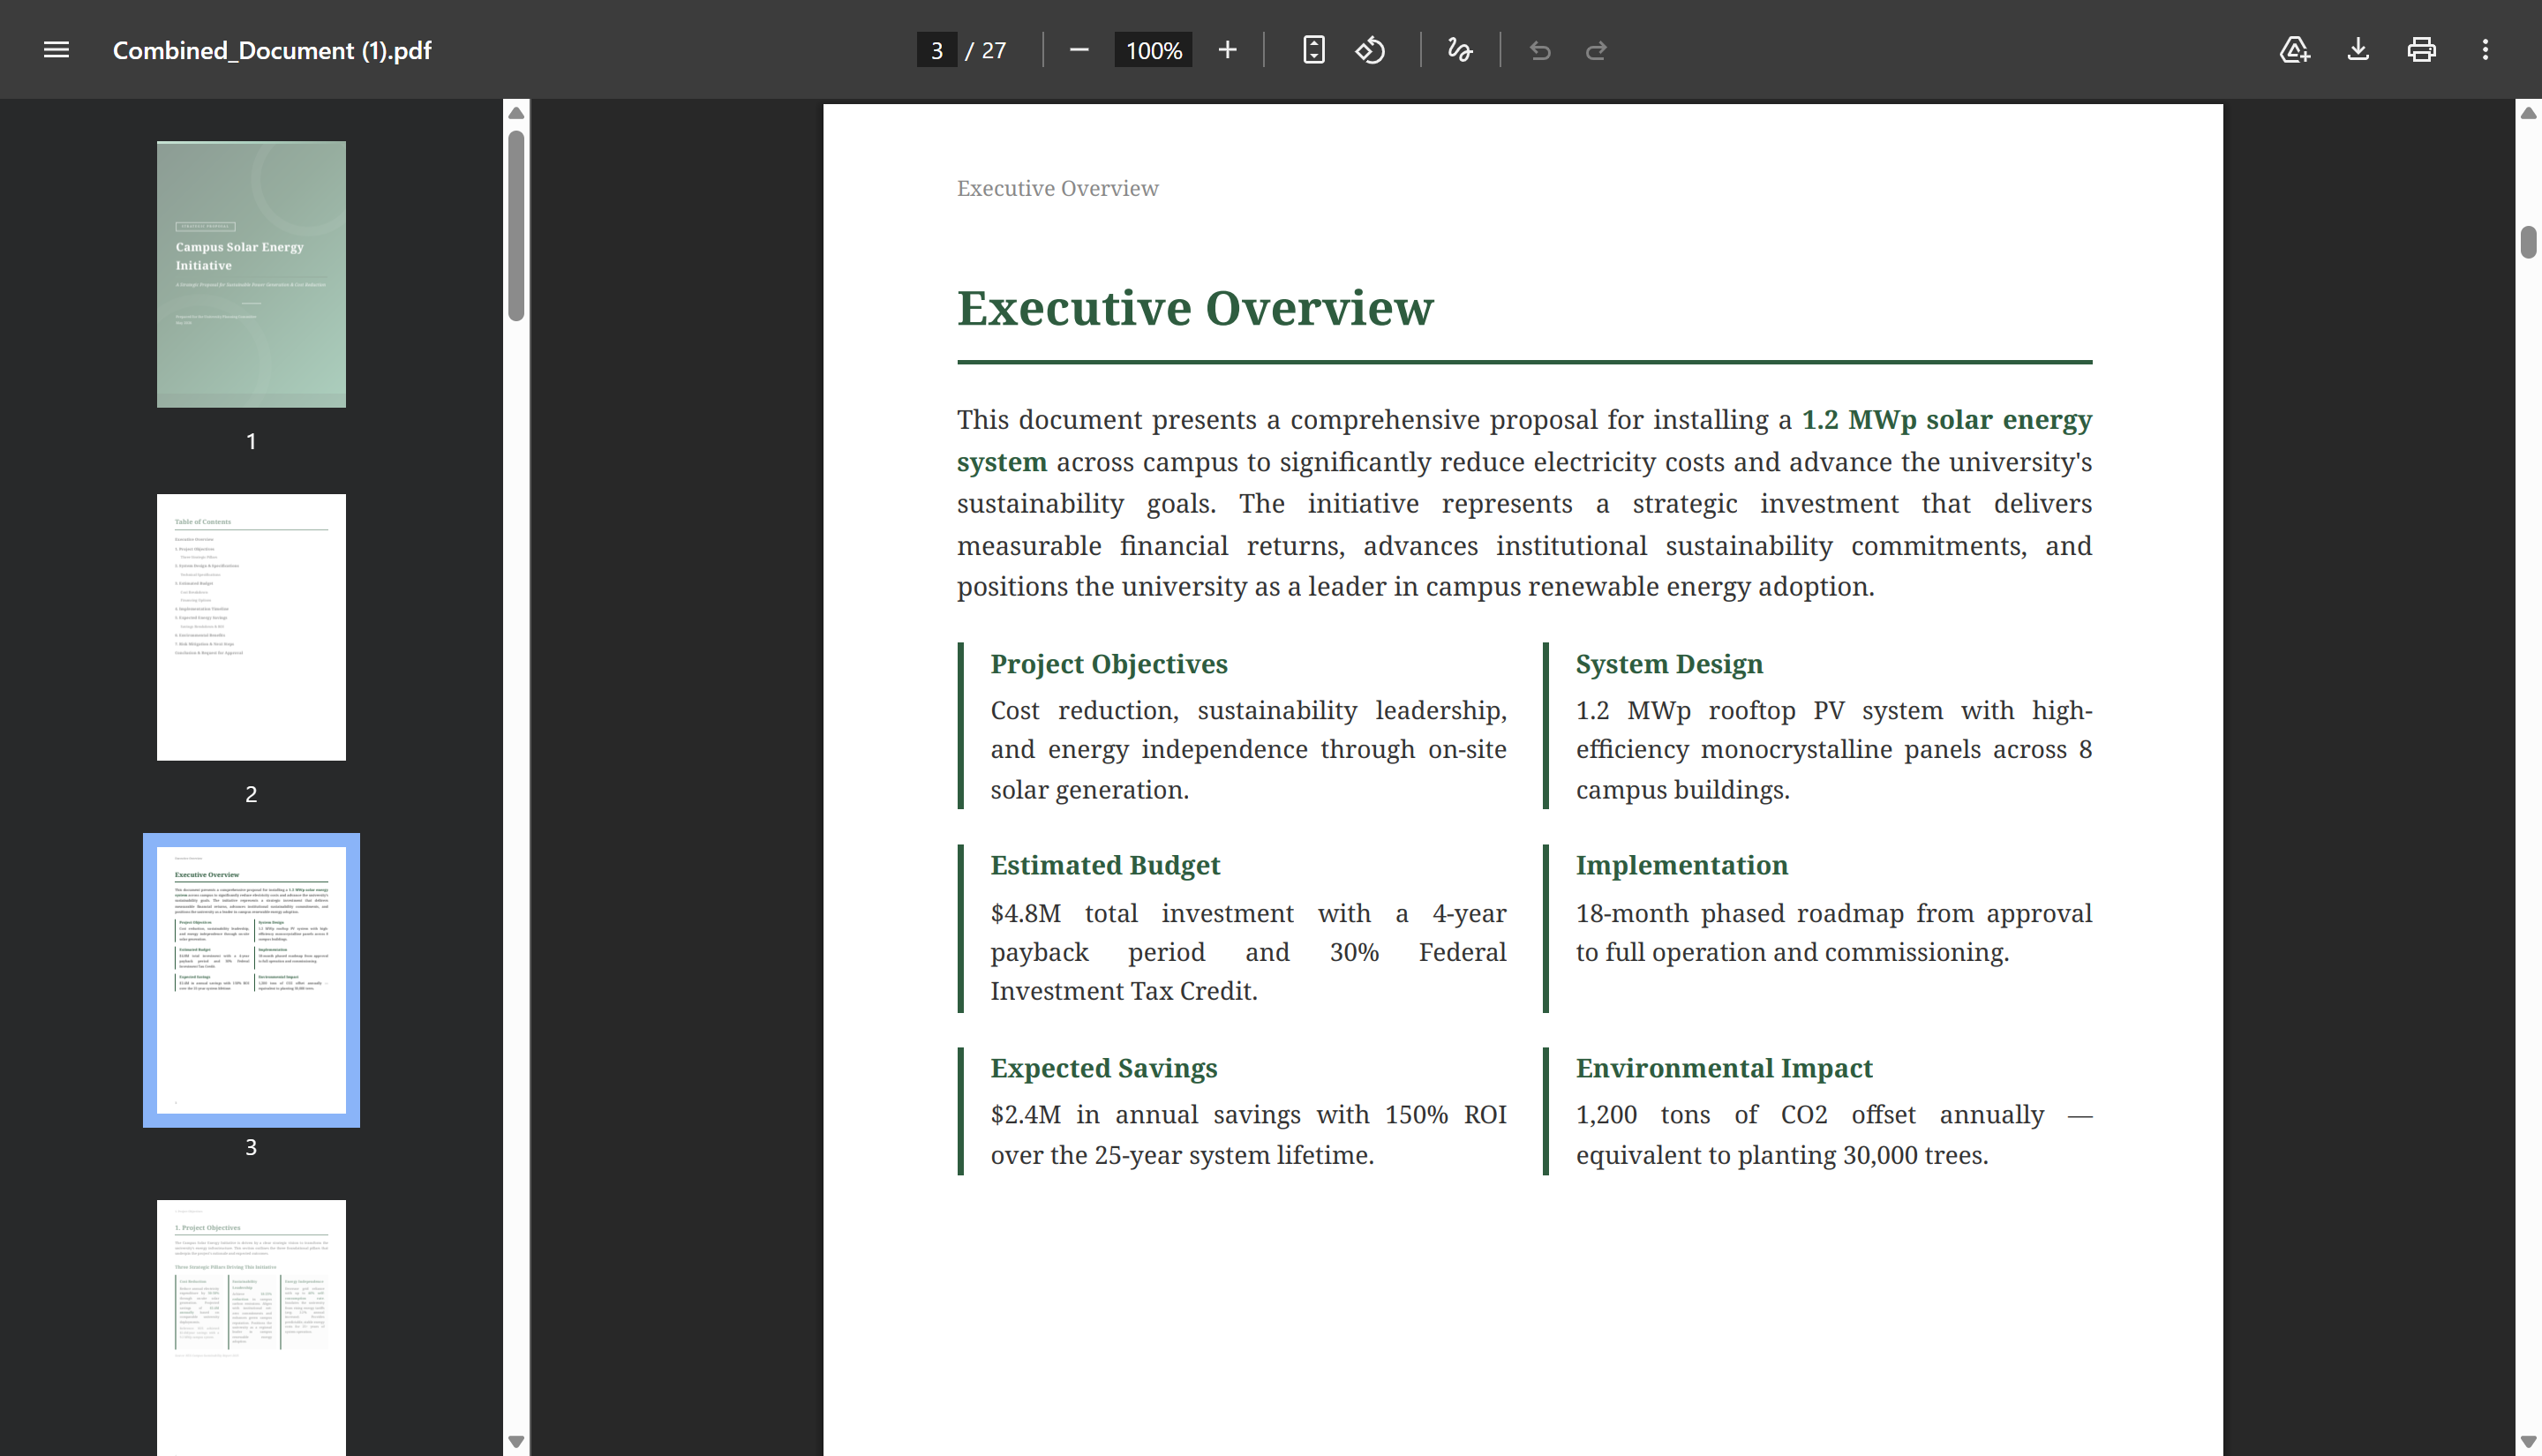This screenshot has width=2542, height=1456.
Task: Download the PDF with the download icon
Action: (2358, 50)
